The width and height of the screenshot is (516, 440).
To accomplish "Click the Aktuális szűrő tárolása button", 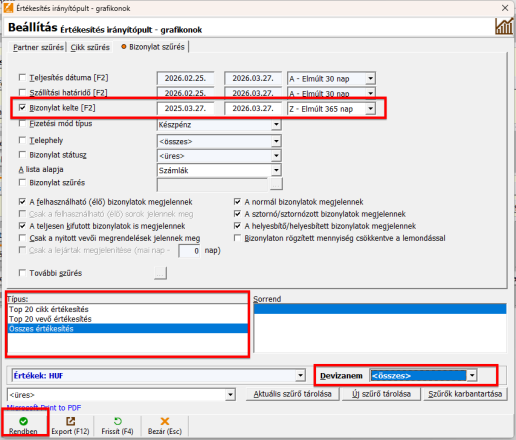I will tap(292, 394).
